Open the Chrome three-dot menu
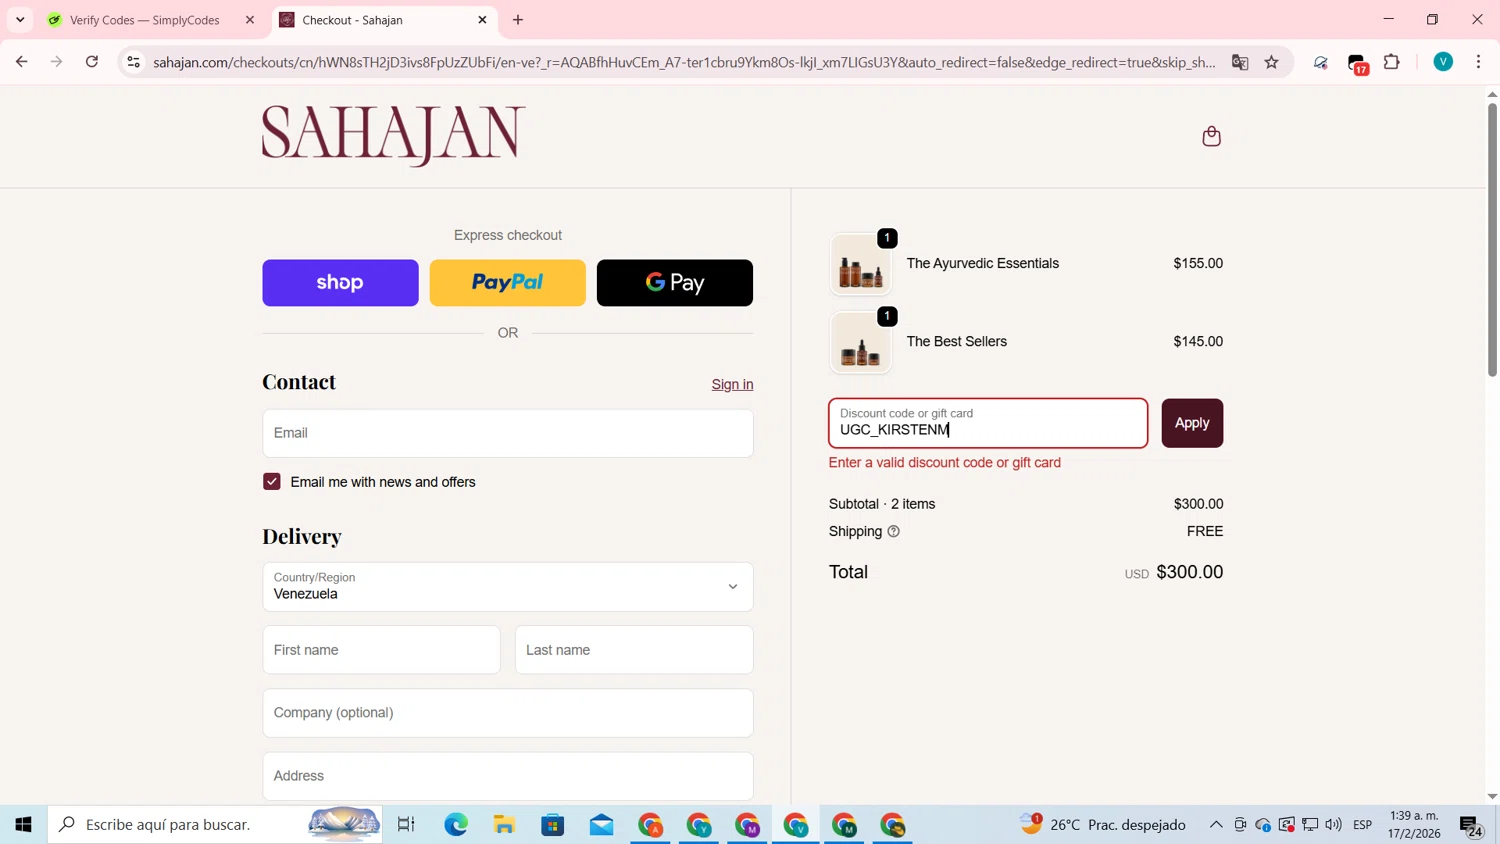Viewport: 1500px width, 844px height. tap(1478, 62)
